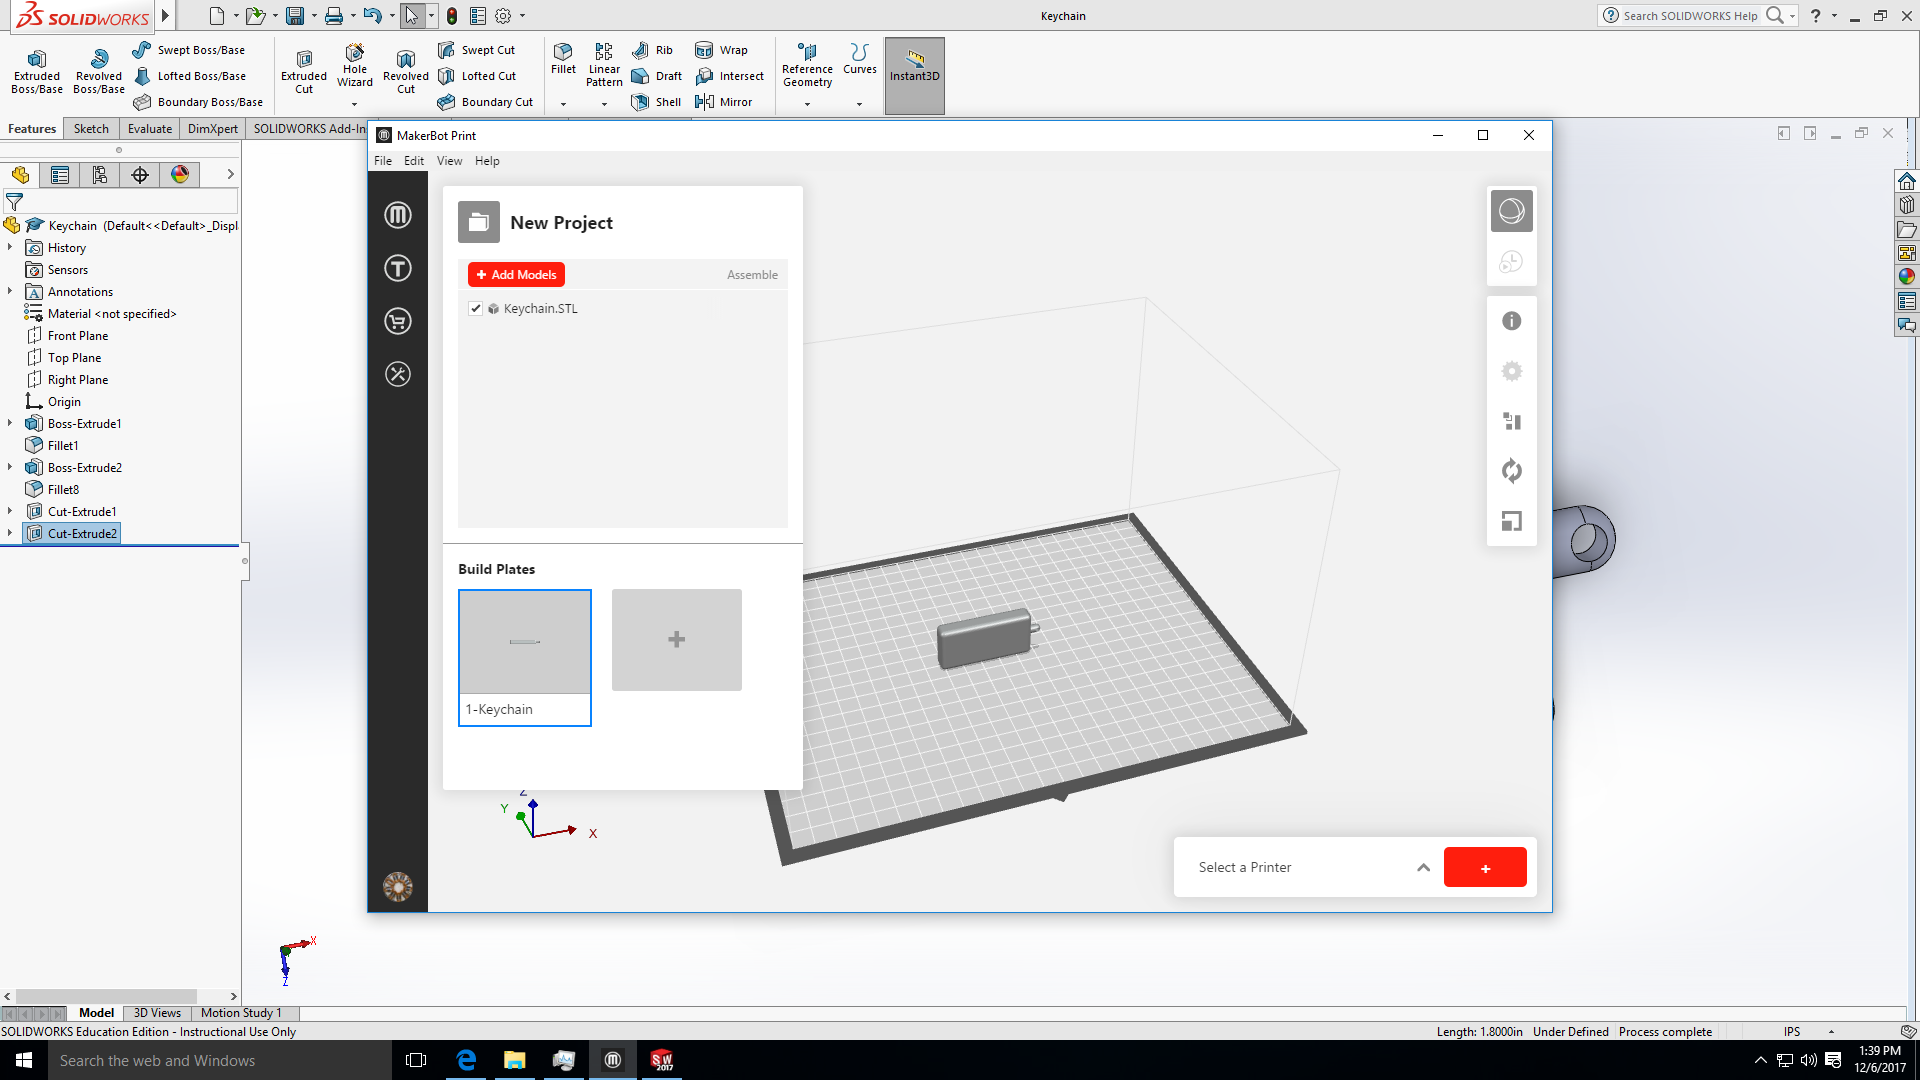Image resolution: width=1920 pixels, height=1080 pixels.
Task: Select the Extruded Boss/Base tool
Action: [36, 68]
